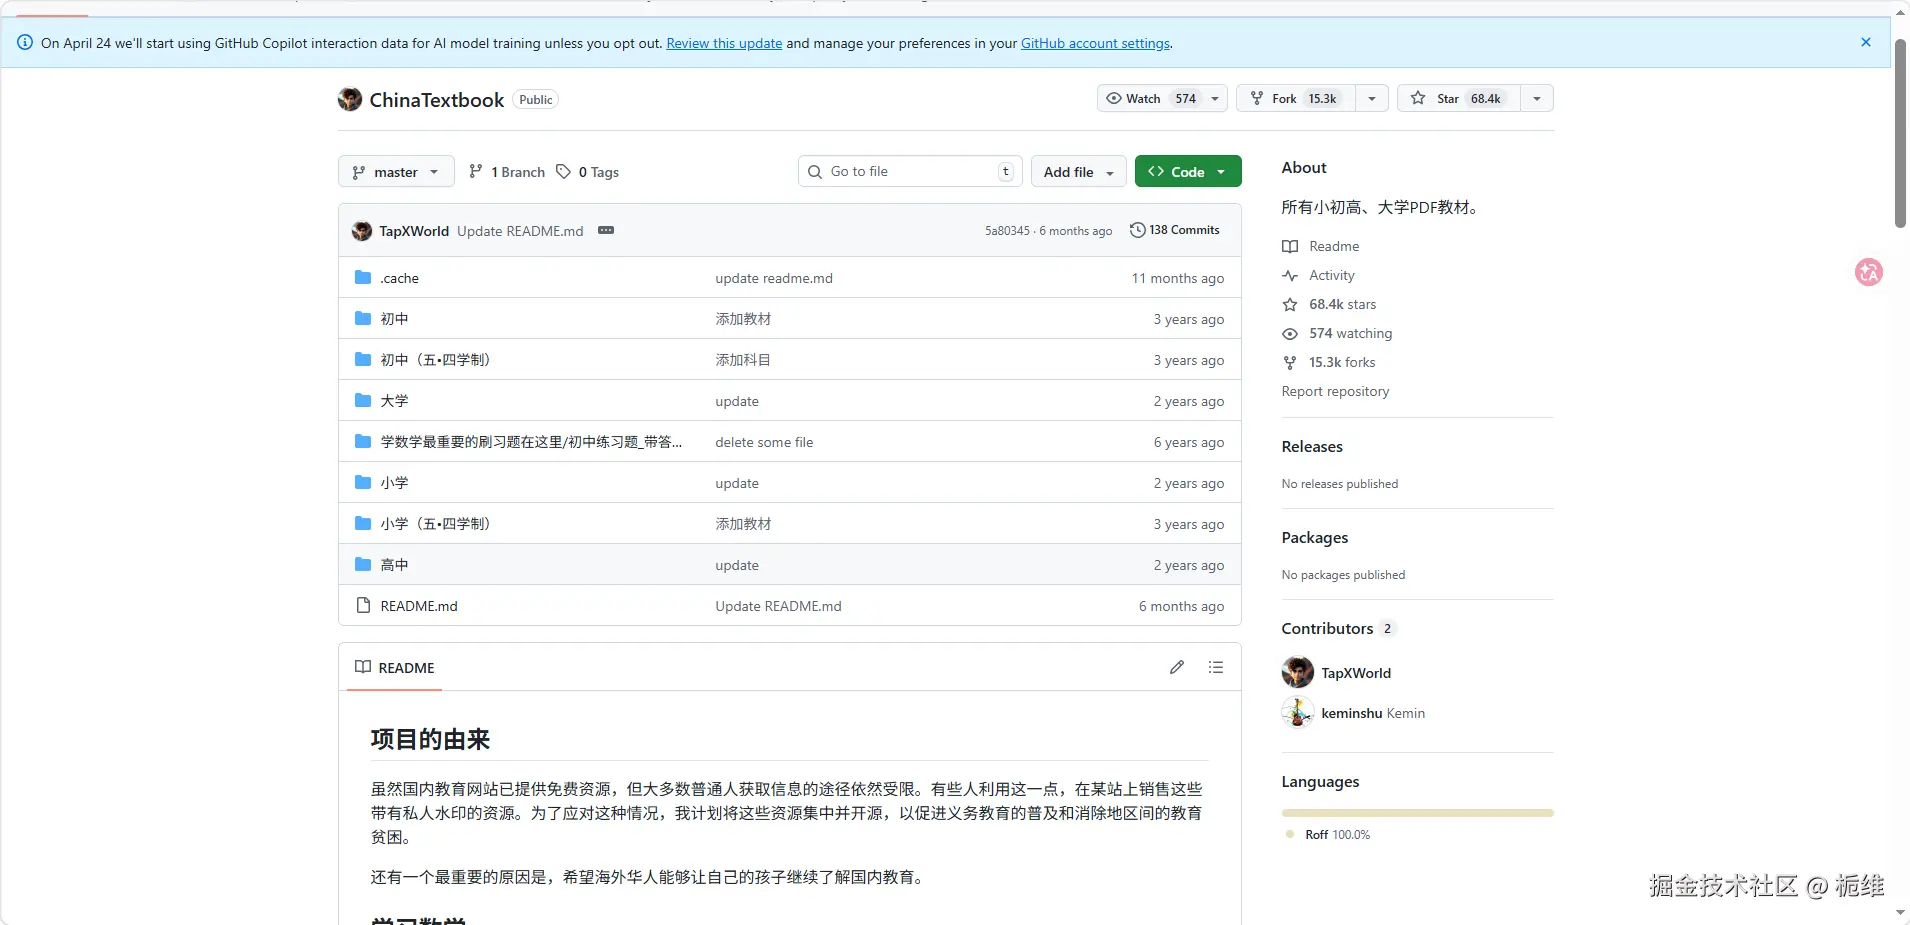Viewport: 1910px width, 925px height.
Task: Click the README.md file icon
Action: pos(363,605)
